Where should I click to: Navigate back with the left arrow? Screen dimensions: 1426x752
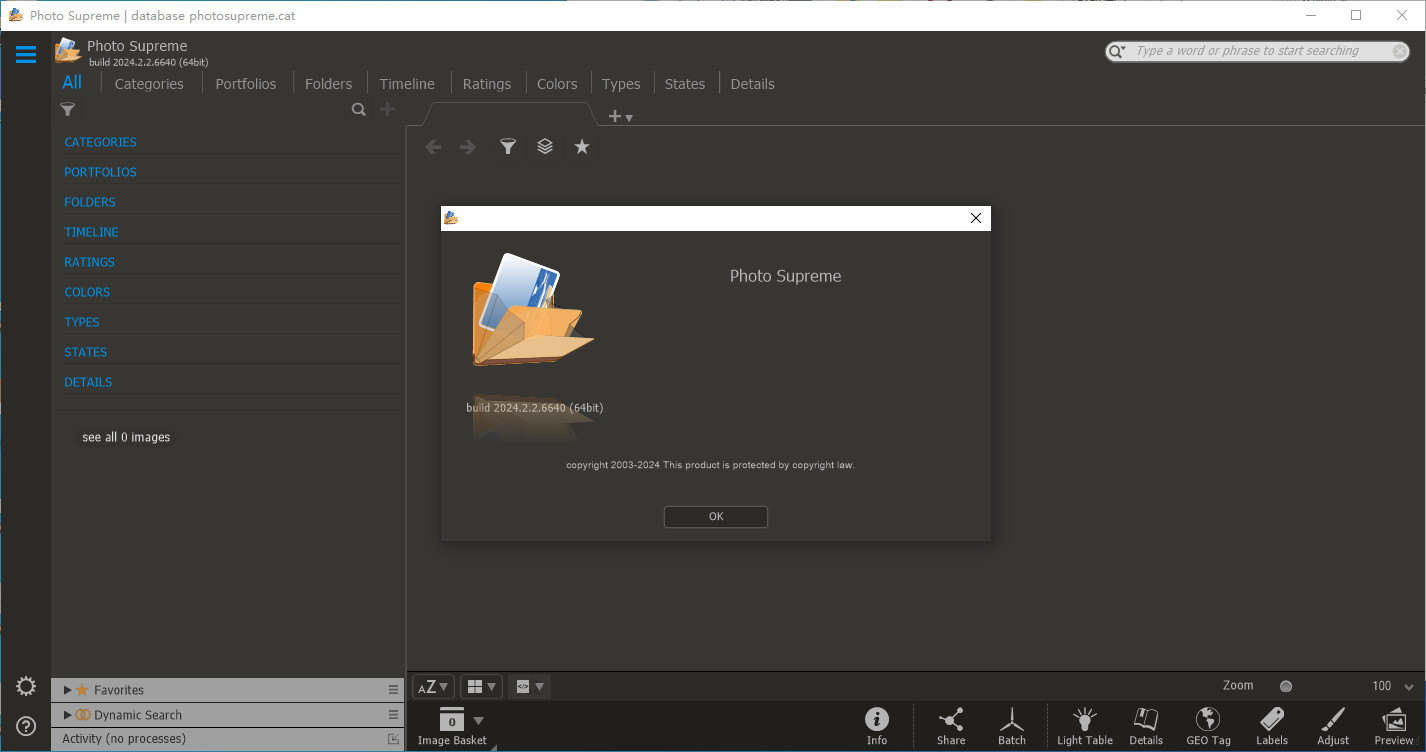pos(433,147)
